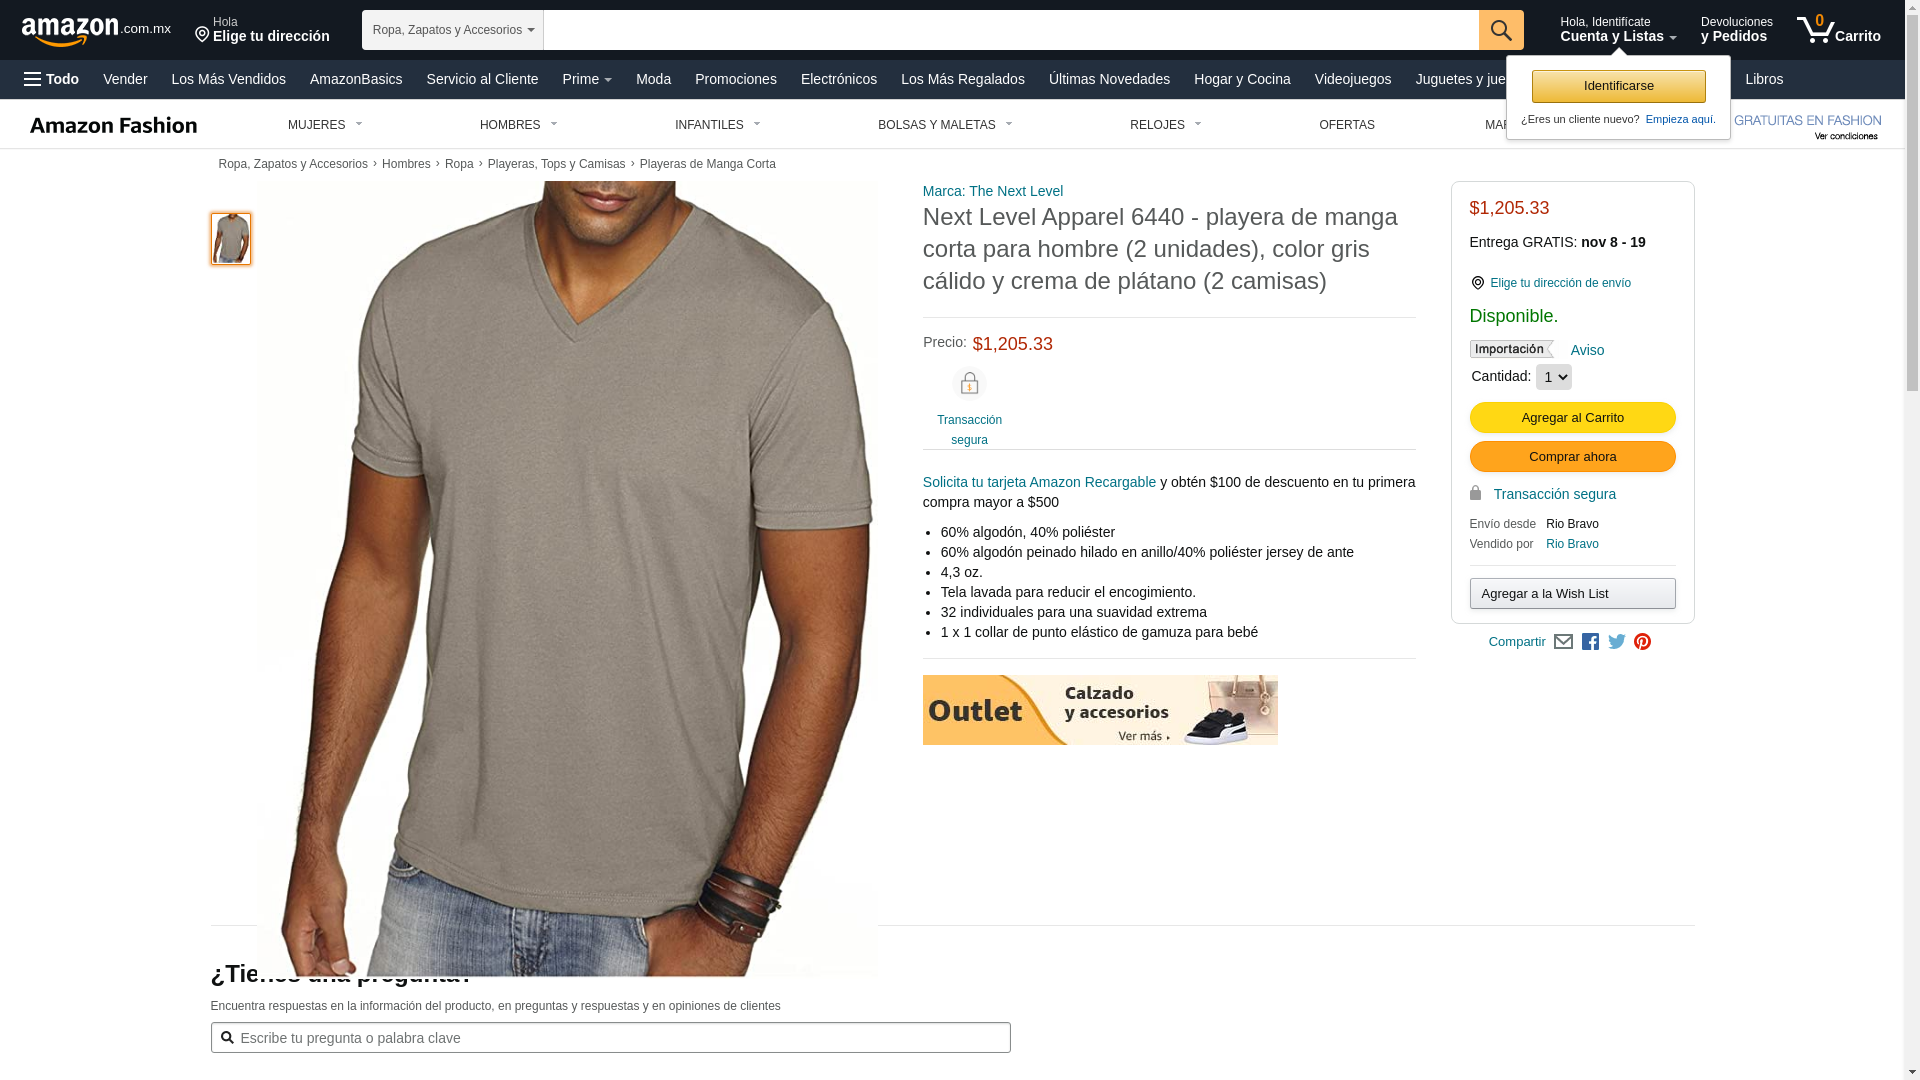Open the Todo hamburger menu

click(51, 79)
